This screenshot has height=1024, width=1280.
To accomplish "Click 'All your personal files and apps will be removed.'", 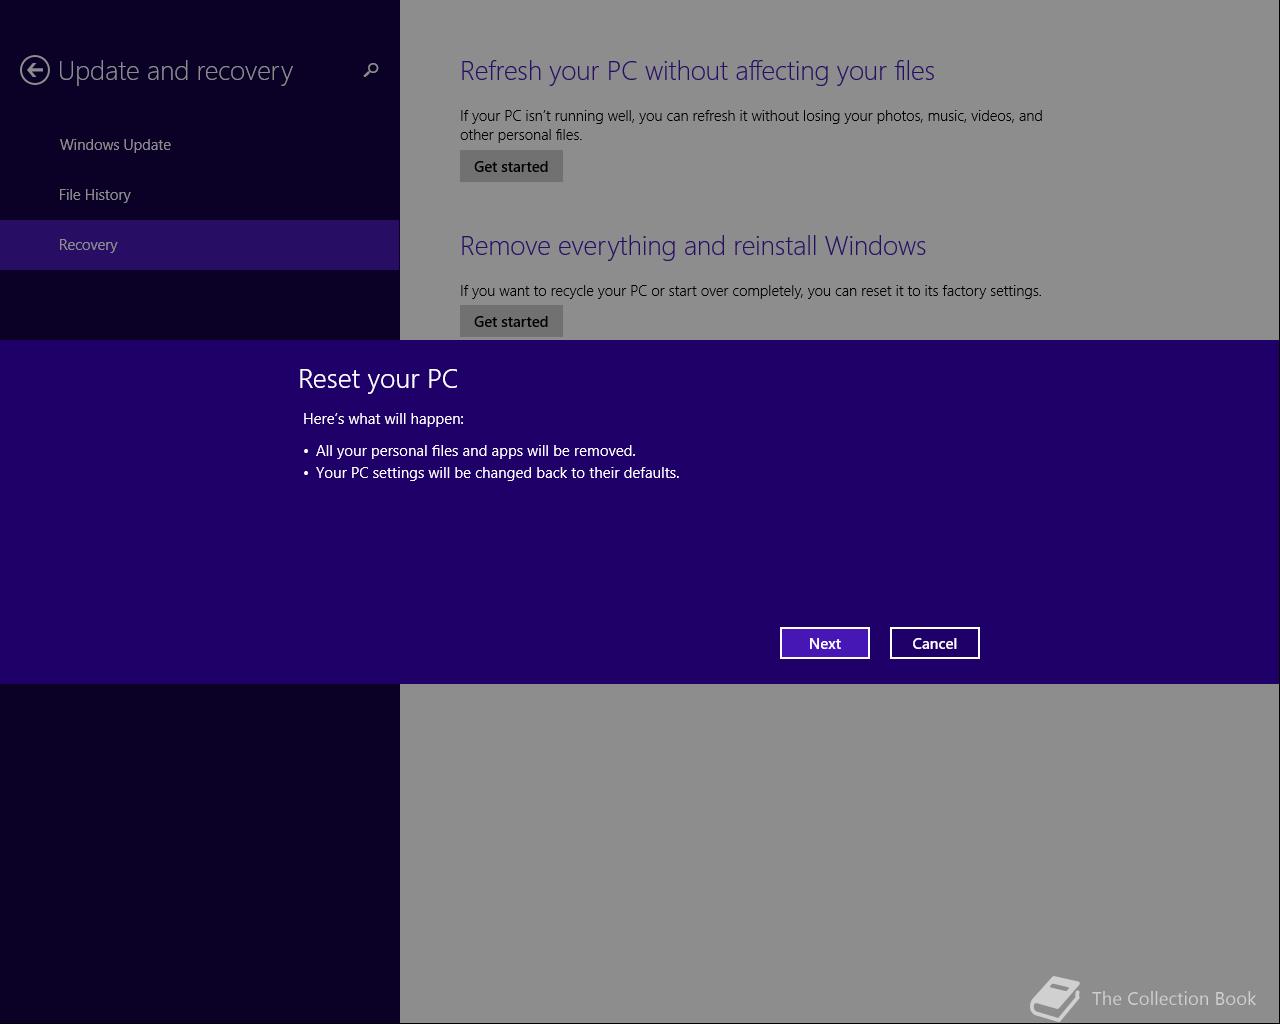I will click(x=476, y=451).
